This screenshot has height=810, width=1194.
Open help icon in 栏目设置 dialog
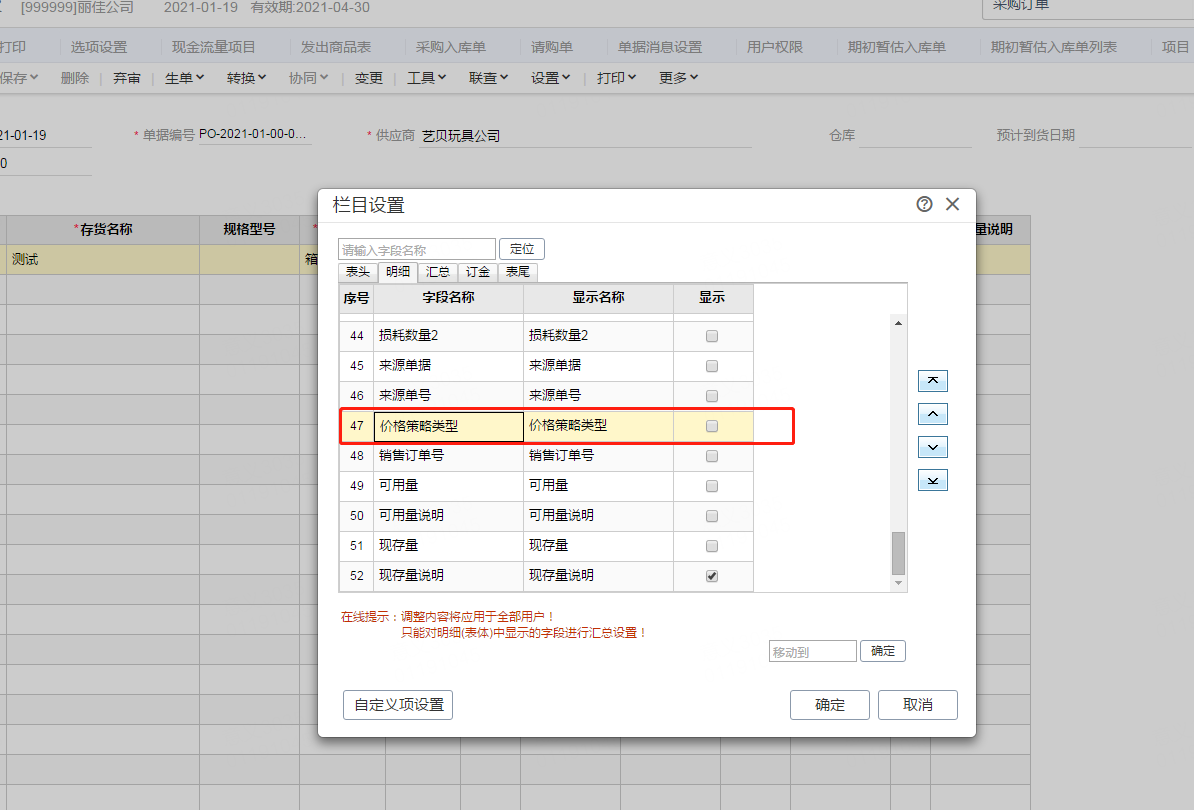(924, 204)
